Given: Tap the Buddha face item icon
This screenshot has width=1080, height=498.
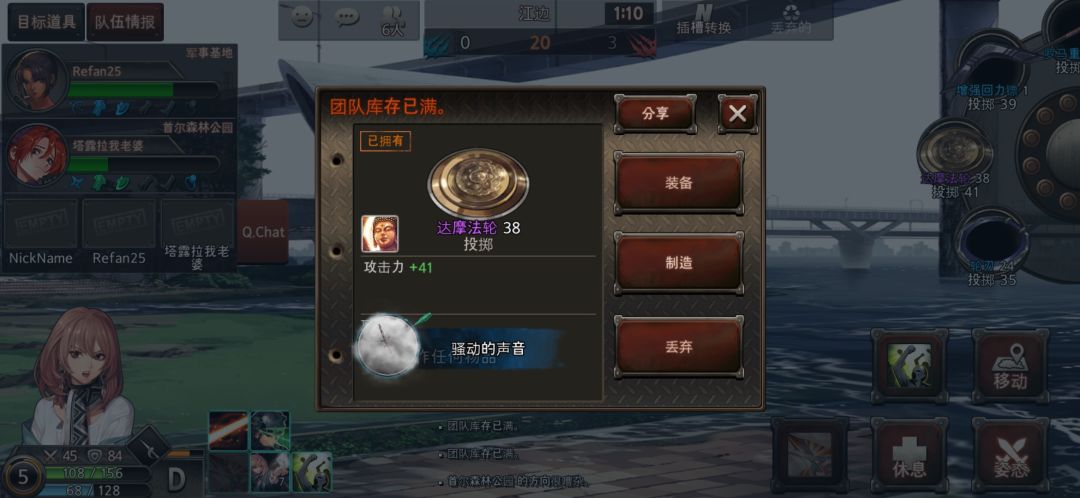Looking at the screenshot, I should coord(380,234).
